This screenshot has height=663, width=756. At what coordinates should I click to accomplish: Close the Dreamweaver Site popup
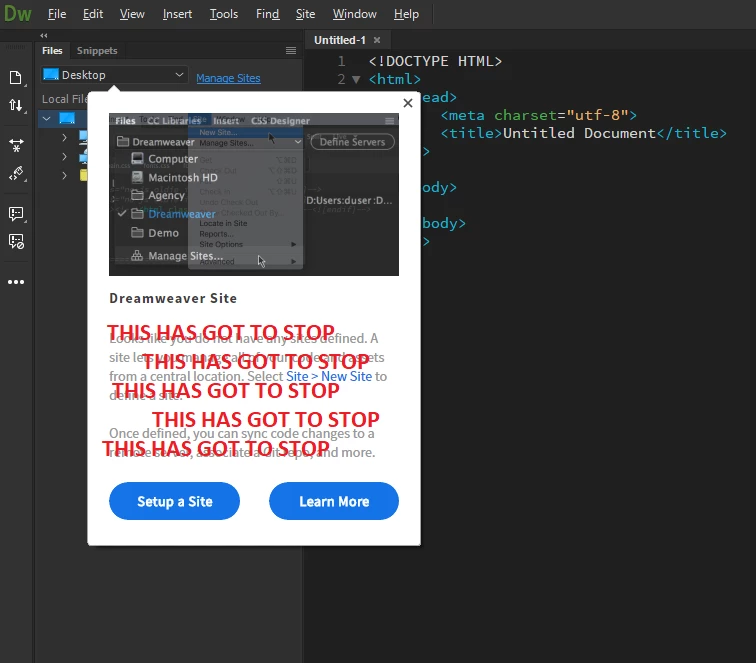pos(408,103)
